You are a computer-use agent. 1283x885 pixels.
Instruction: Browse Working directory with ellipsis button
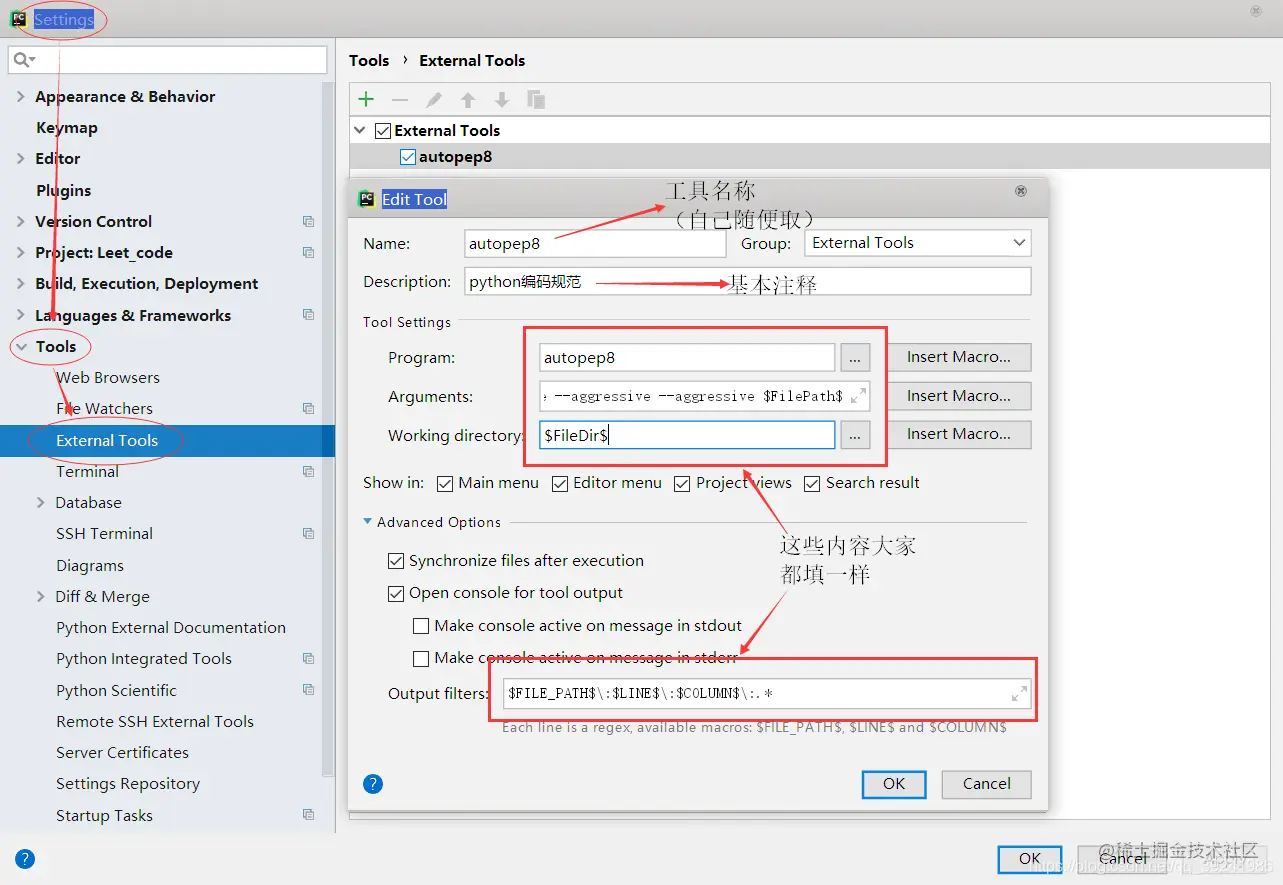pyautogui.click(x=855, y=434)
